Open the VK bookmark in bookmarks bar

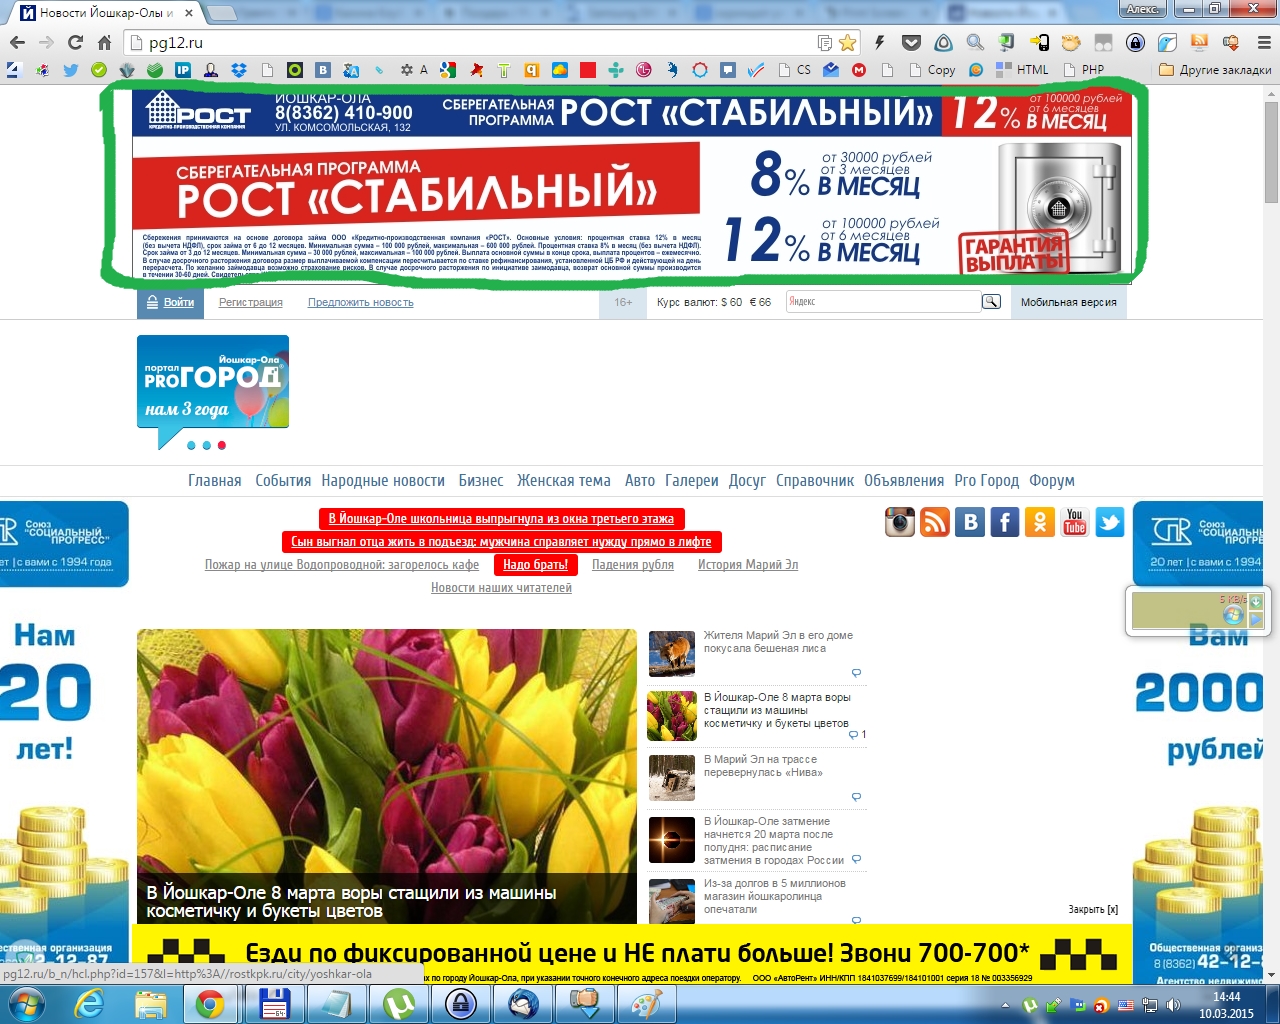pos(322,70)
